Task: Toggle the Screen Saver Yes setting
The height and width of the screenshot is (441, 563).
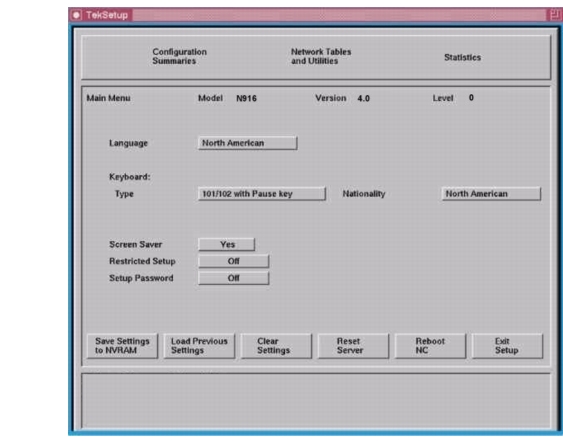Action: point(227,245)
